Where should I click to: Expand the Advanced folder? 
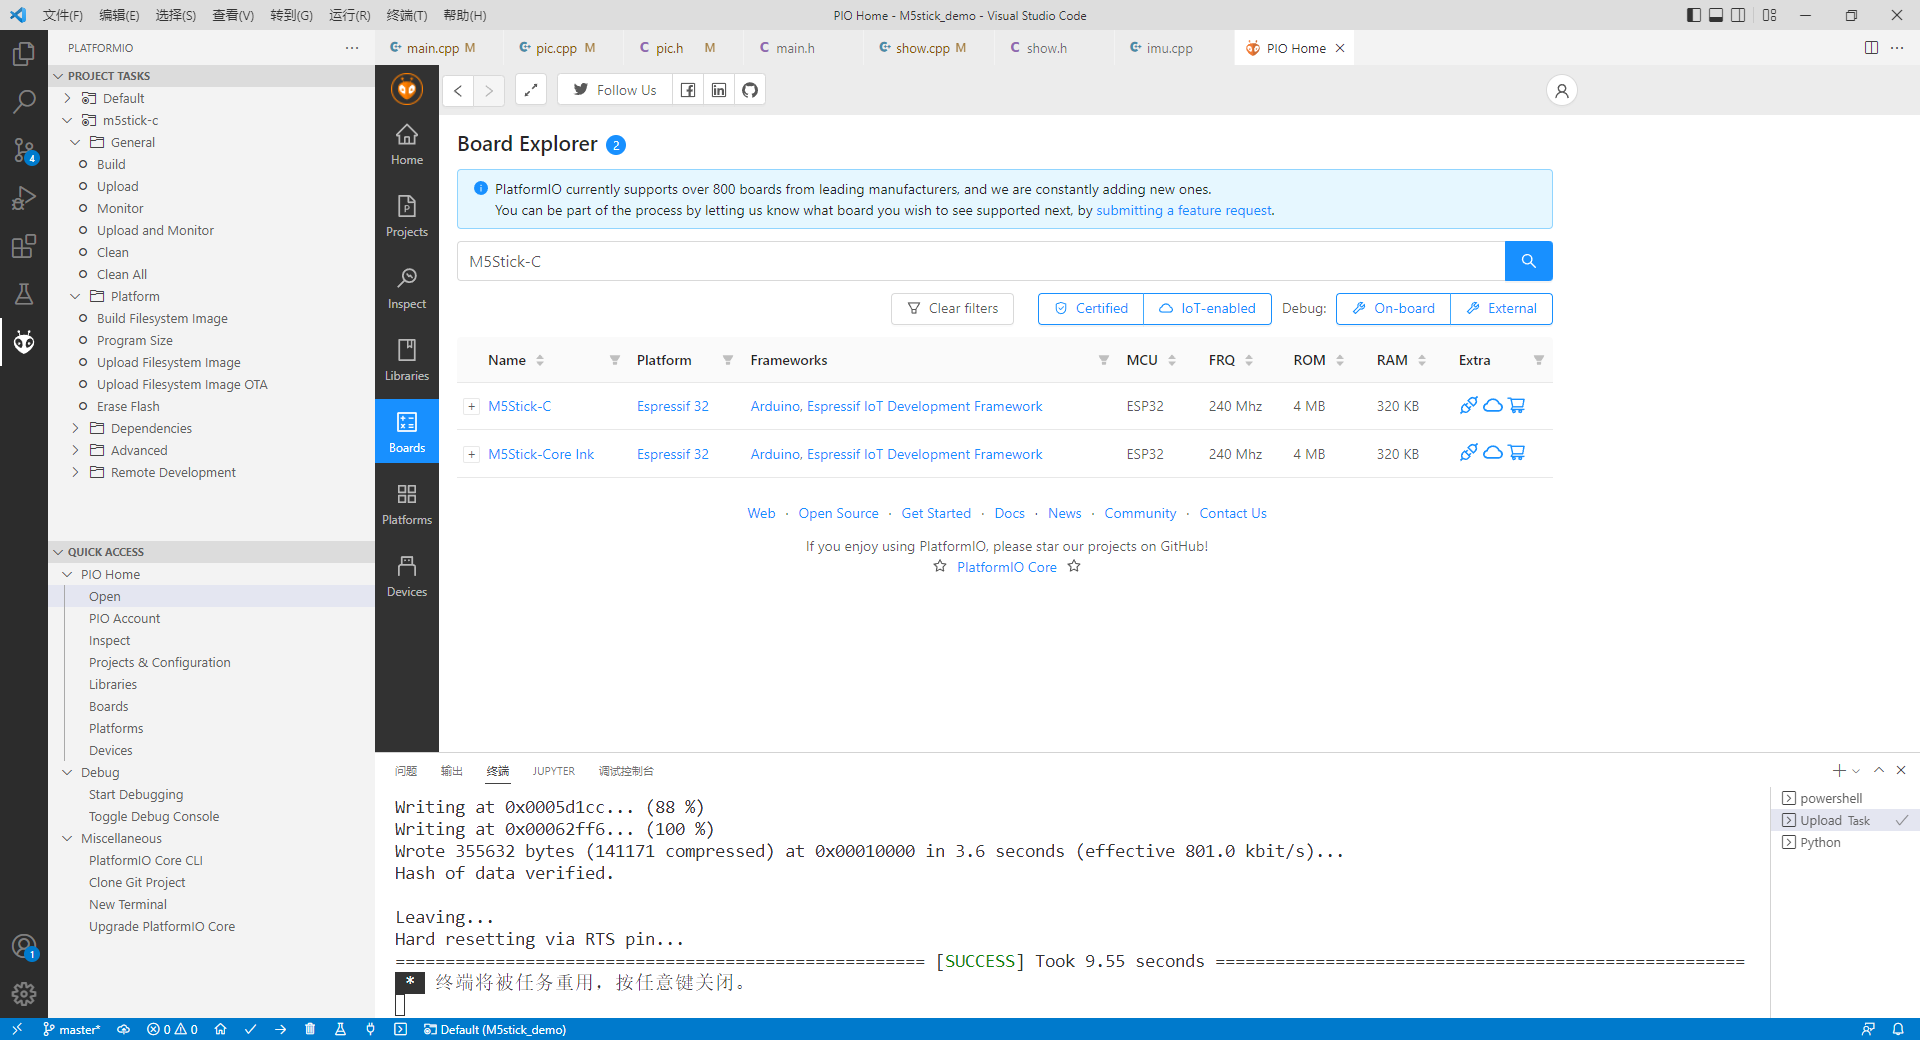(x=75, y=450)
